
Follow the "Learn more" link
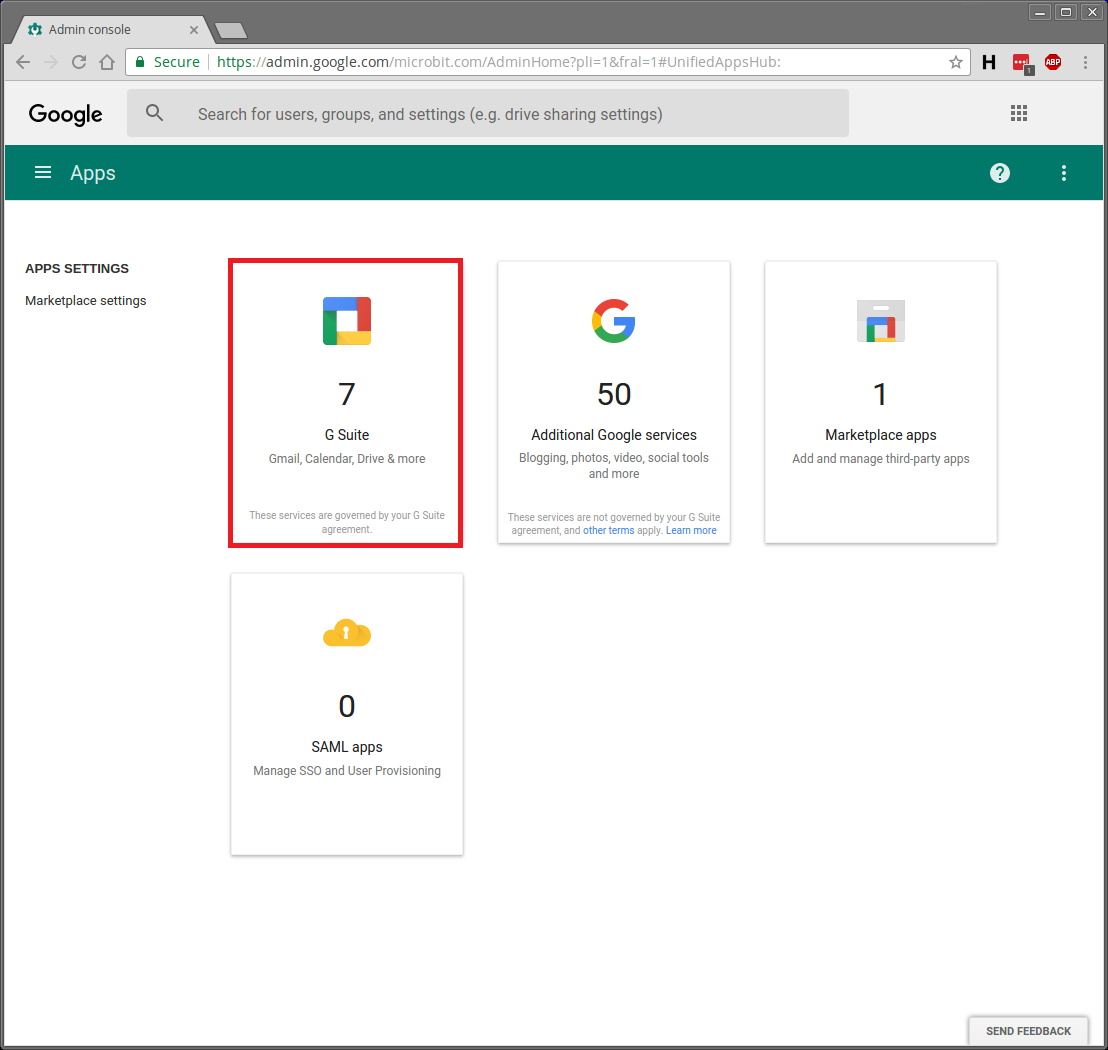click(691, 531)
